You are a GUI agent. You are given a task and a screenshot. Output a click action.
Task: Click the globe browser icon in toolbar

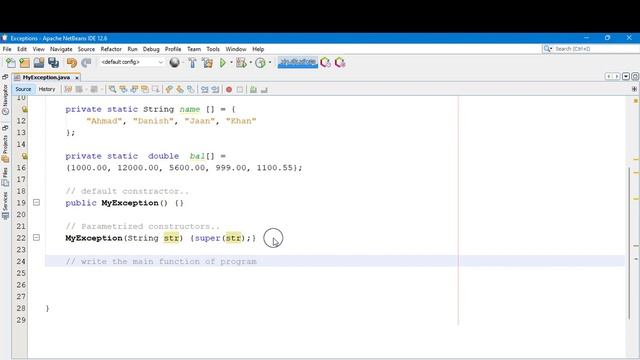[175, 62]
